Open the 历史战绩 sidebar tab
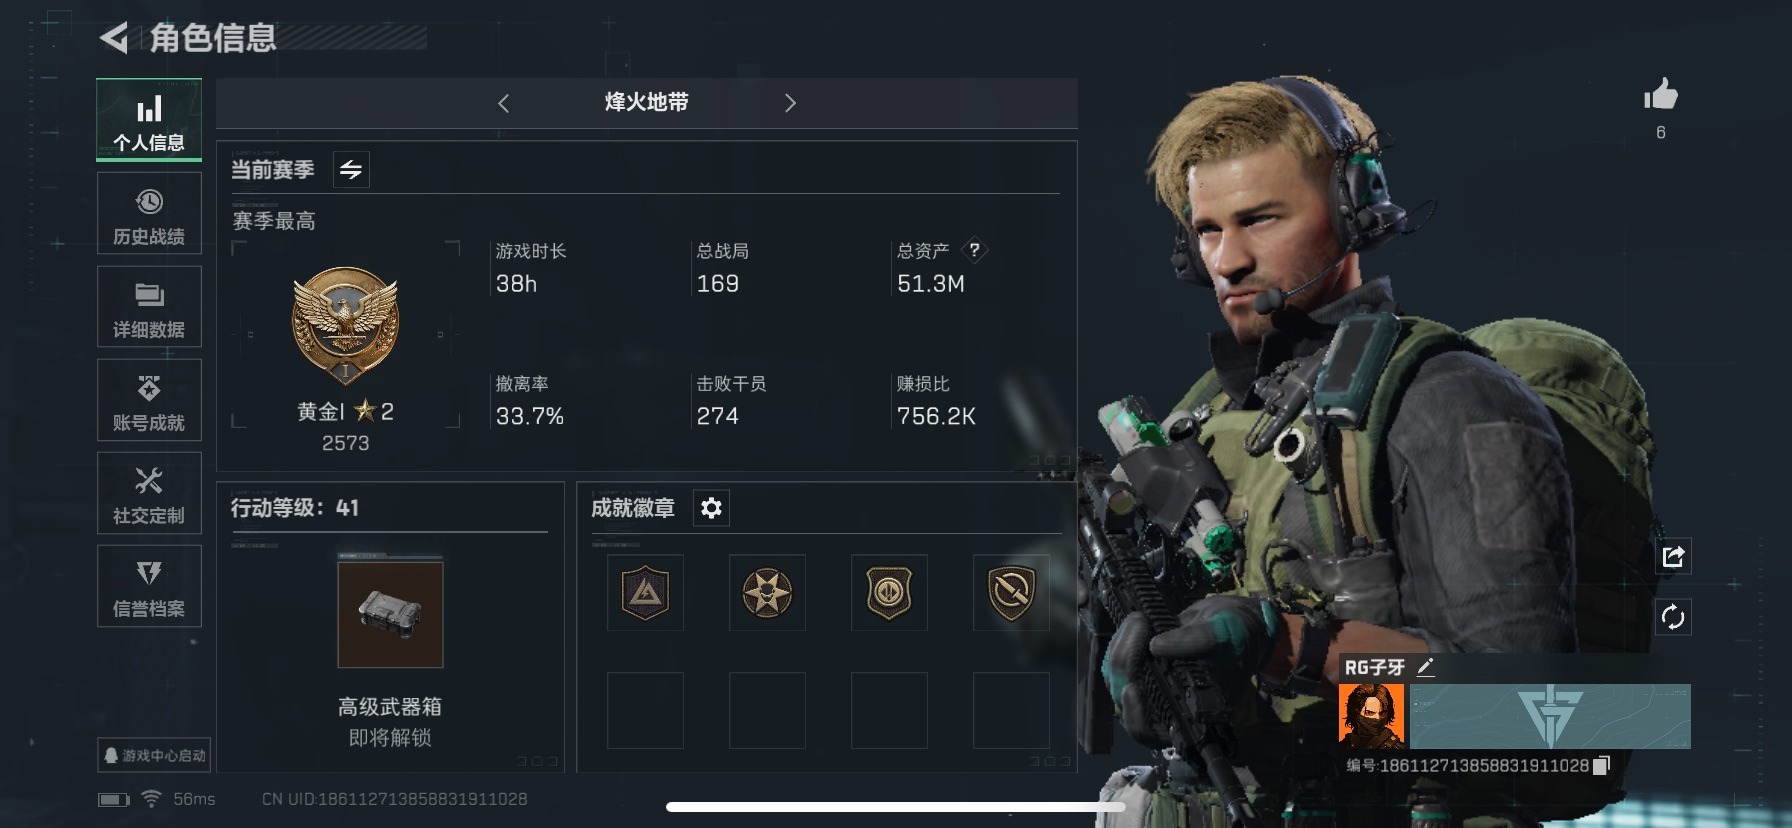 [149, 213]
